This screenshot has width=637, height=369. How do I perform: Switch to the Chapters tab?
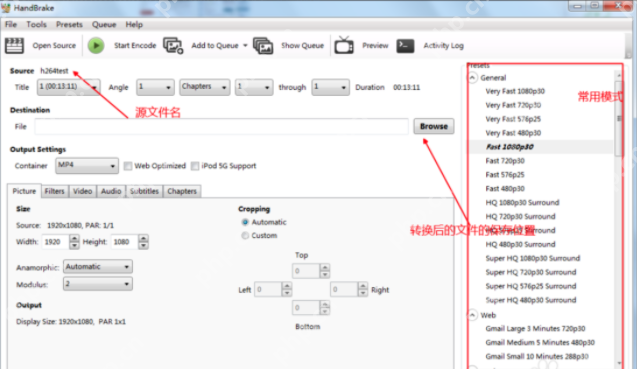click(x=182, y=191)
